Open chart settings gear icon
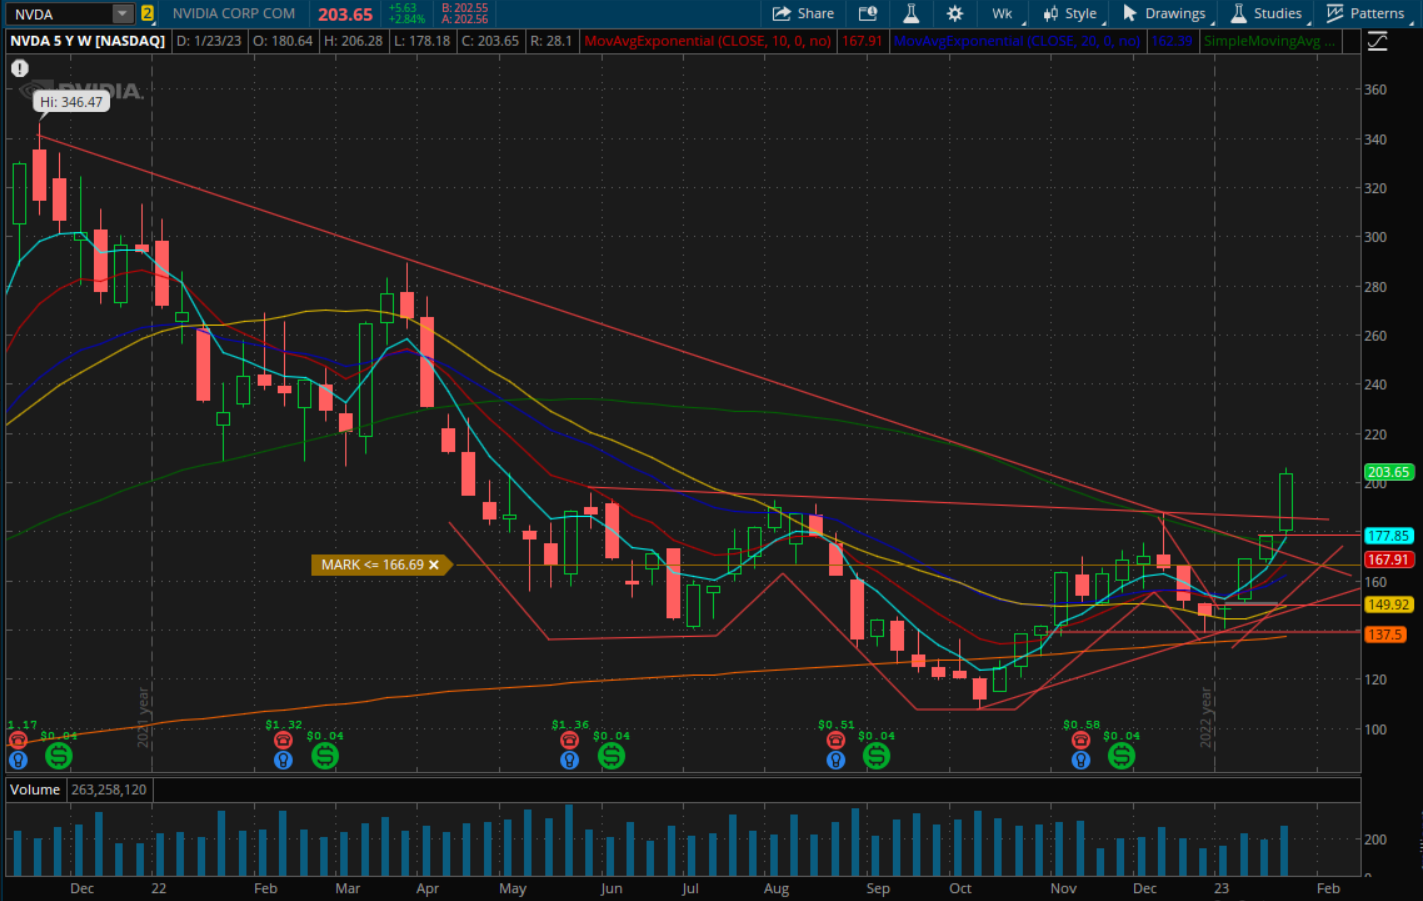1423x901 pixels. click(x=955, y=13)
